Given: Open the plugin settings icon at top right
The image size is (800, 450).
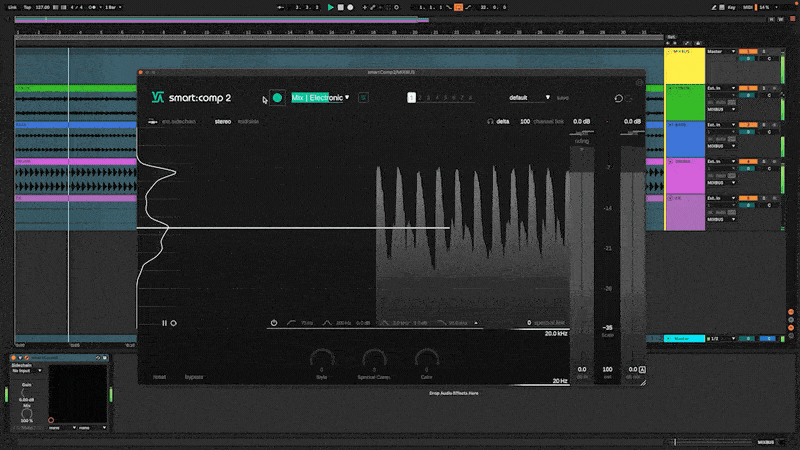Looking at the screenshot, I should pos(639,82).
